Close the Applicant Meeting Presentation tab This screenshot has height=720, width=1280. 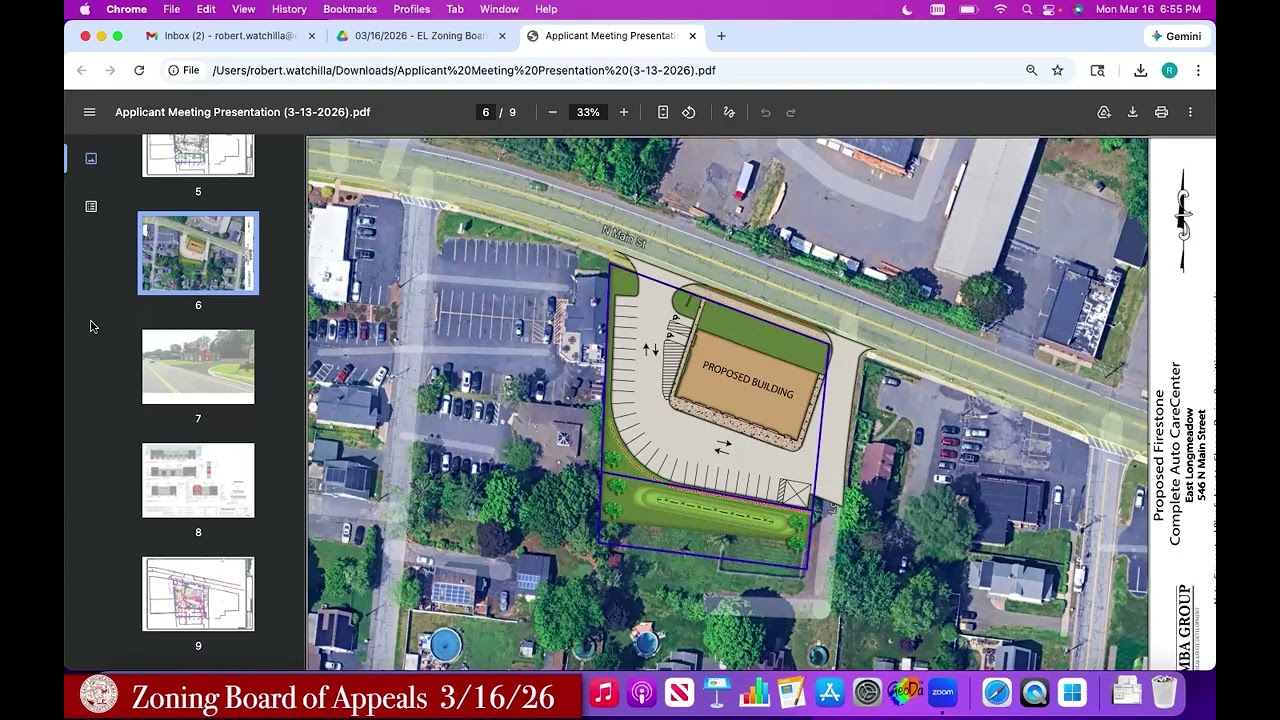(x=692, y=36)
